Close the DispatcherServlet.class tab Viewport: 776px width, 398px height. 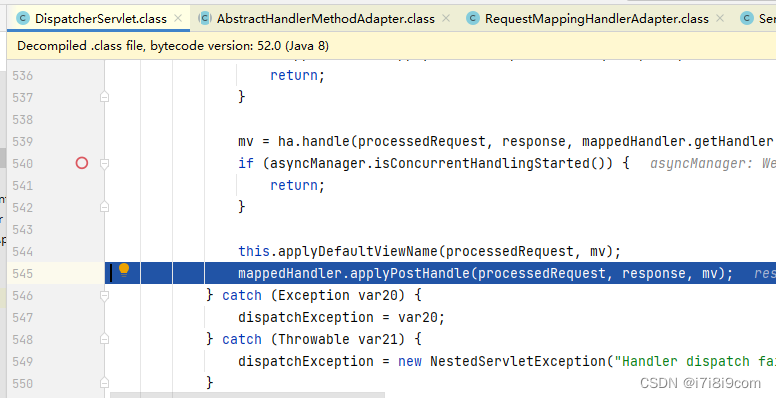pos(178,18)
